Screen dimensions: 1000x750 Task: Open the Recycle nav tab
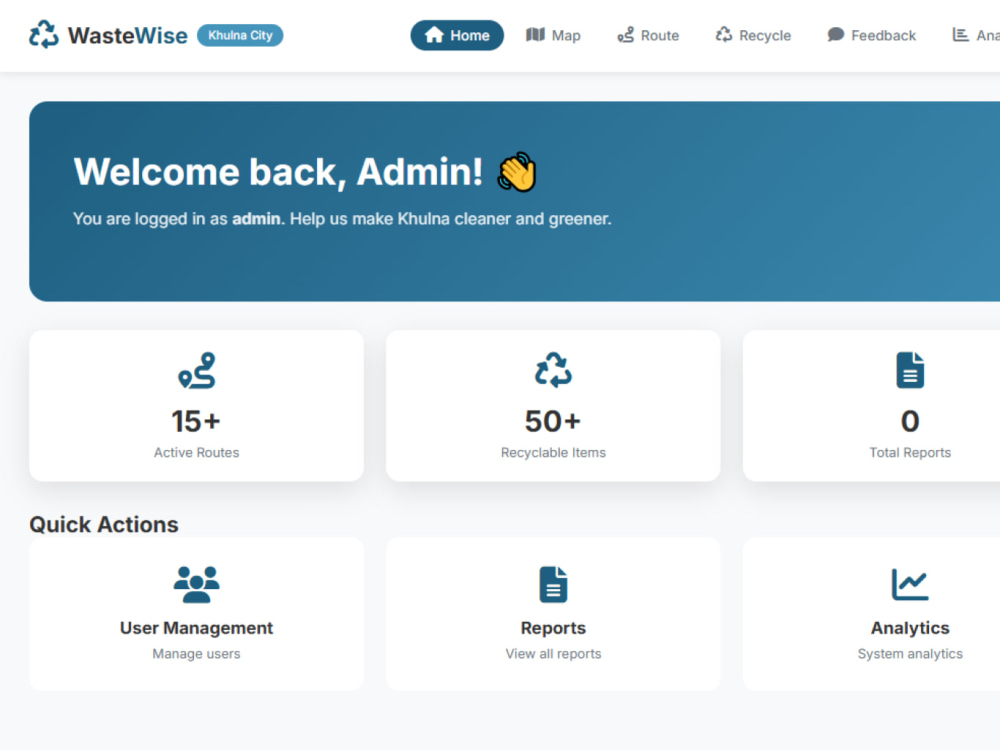(753, 35)
